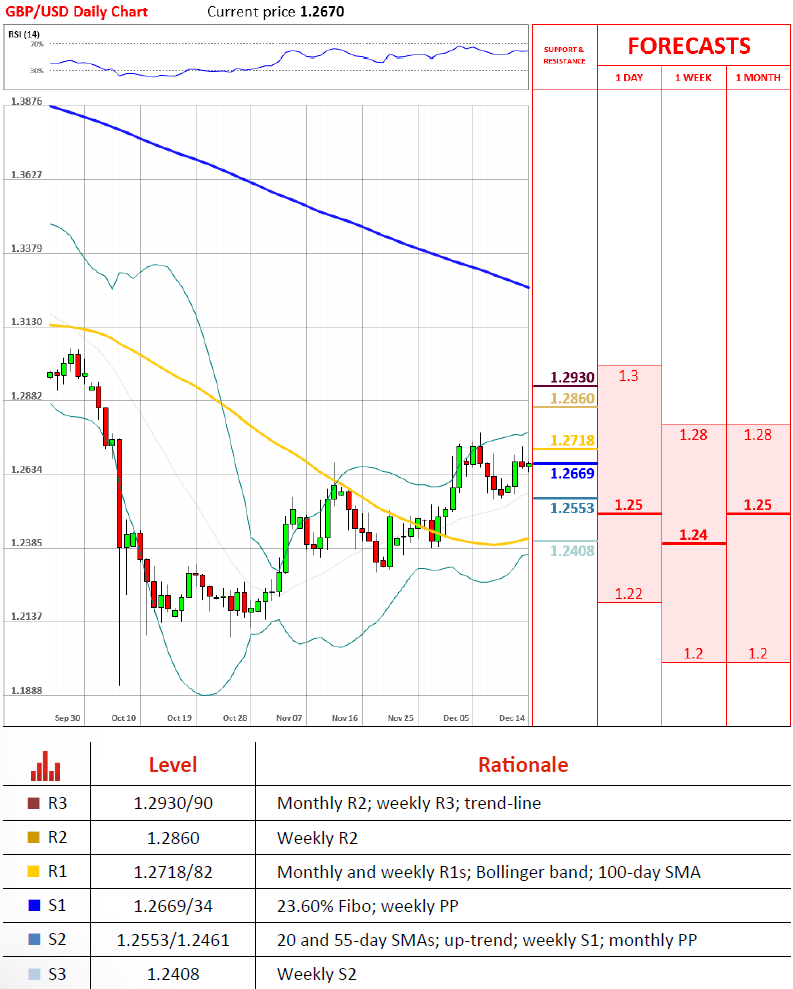This screenshot has width=793, height=989.
Task: Click the 1.2718/82 level cell
Action: [x=173, y=872]
